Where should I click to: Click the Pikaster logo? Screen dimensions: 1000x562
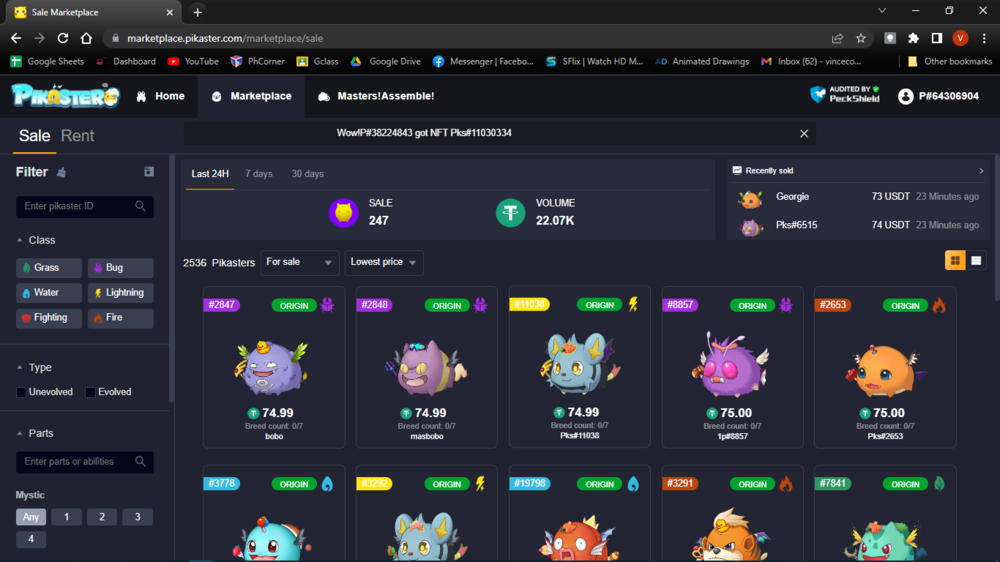coord(65,96)
